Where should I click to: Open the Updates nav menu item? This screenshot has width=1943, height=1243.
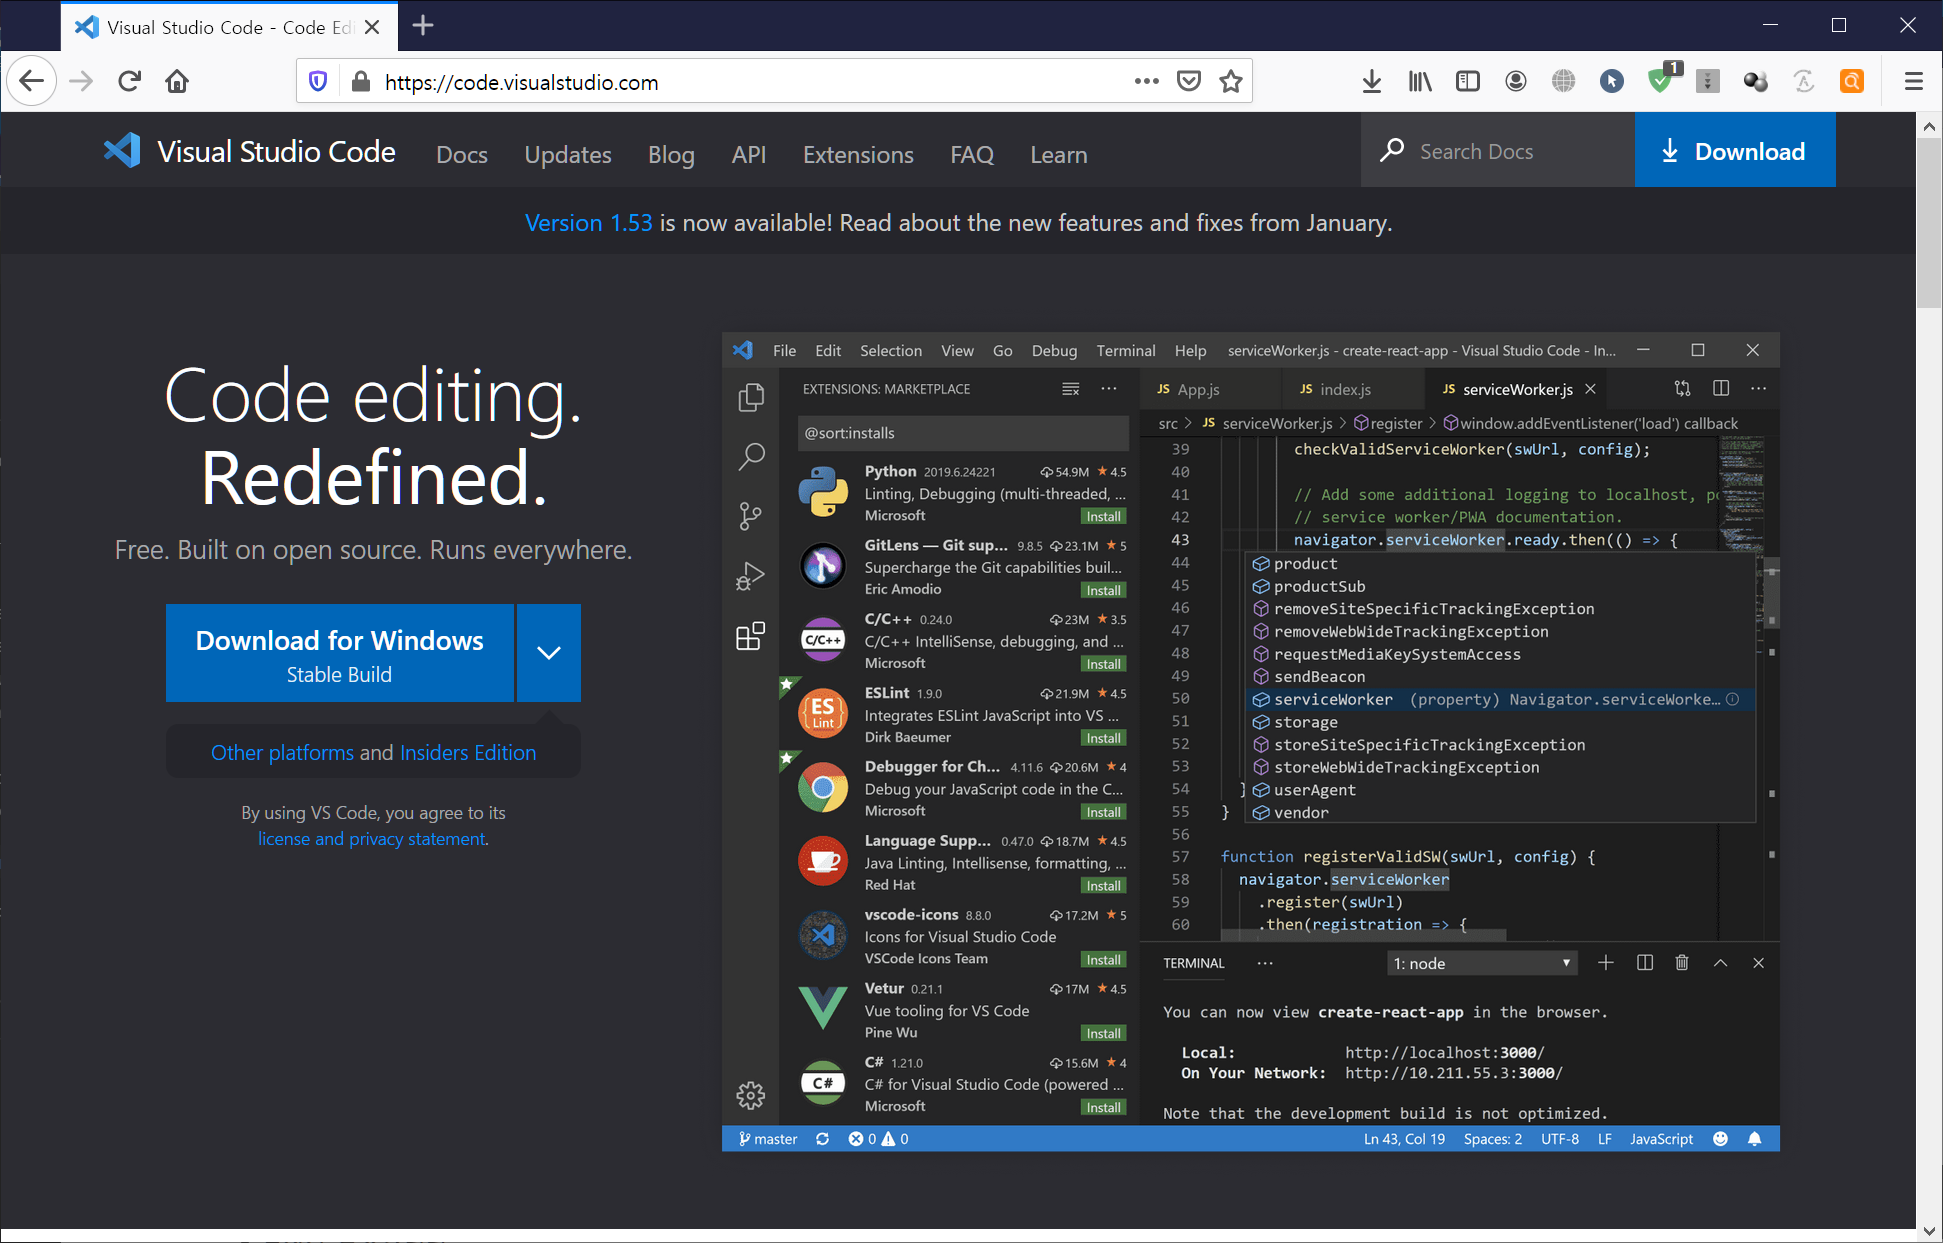click(x=567, y=155)
